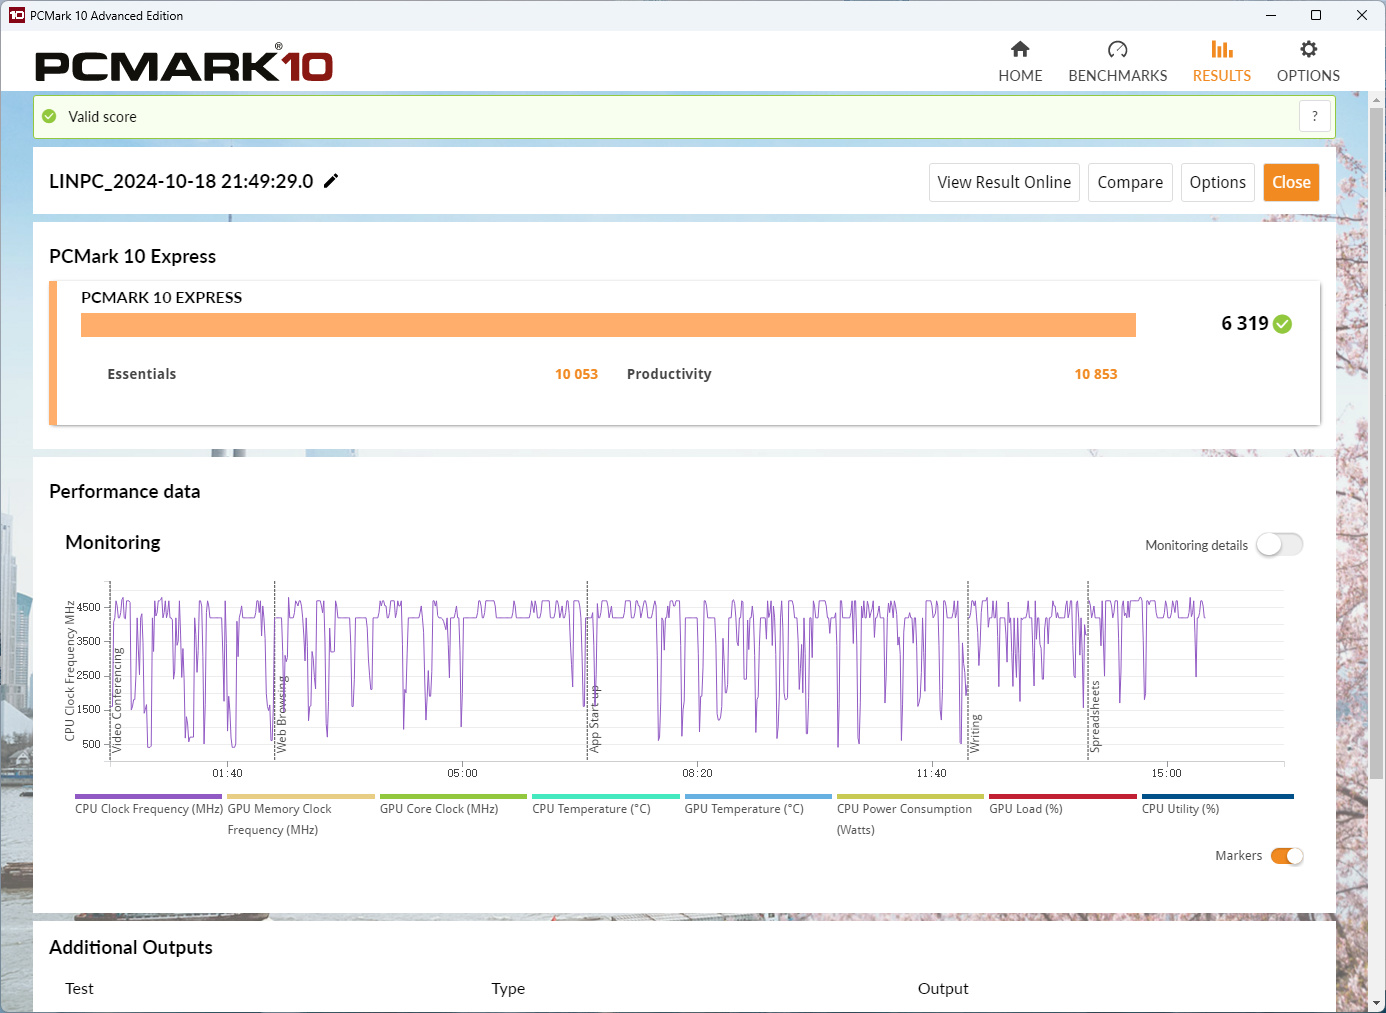Select the CPU Power Consumption legend item
1386x1013 pixels.
pyautogui.click(x=910, y=816)
